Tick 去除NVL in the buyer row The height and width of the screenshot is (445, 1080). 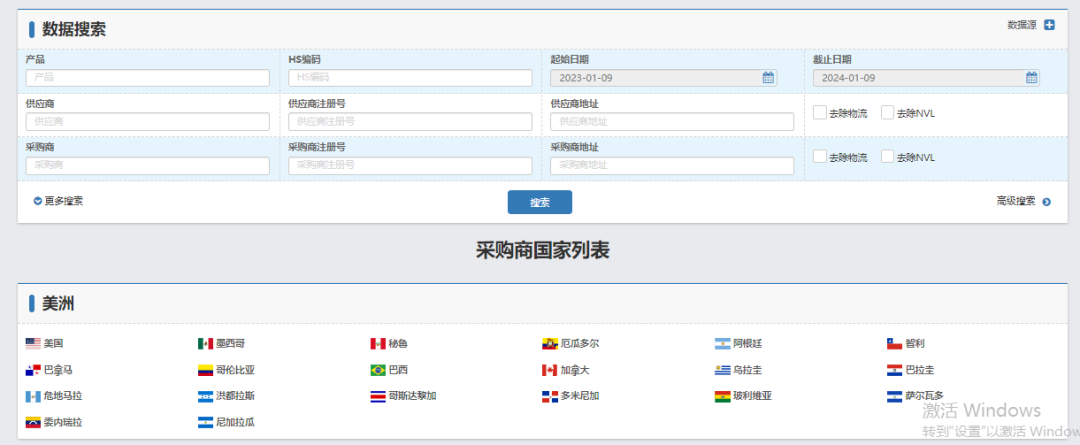click(887, 157)
